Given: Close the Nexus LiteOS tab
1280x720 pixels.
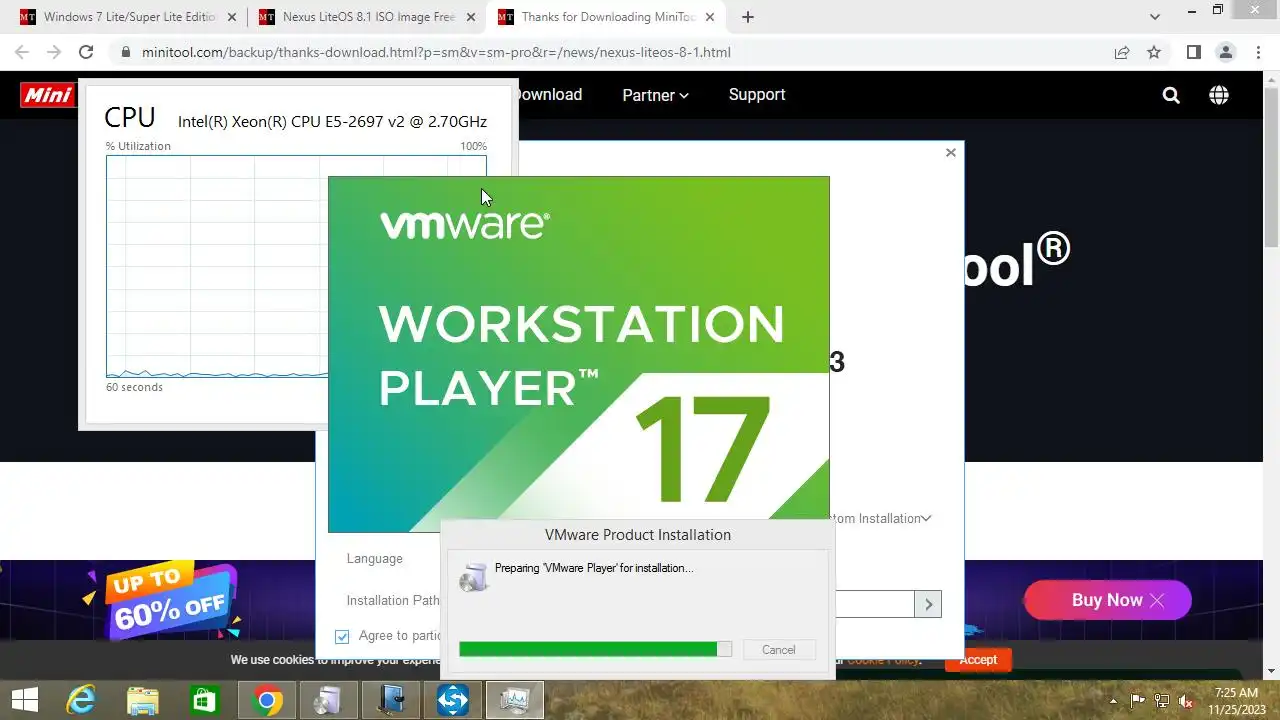Looking at the screenshot, I should 471,17.
